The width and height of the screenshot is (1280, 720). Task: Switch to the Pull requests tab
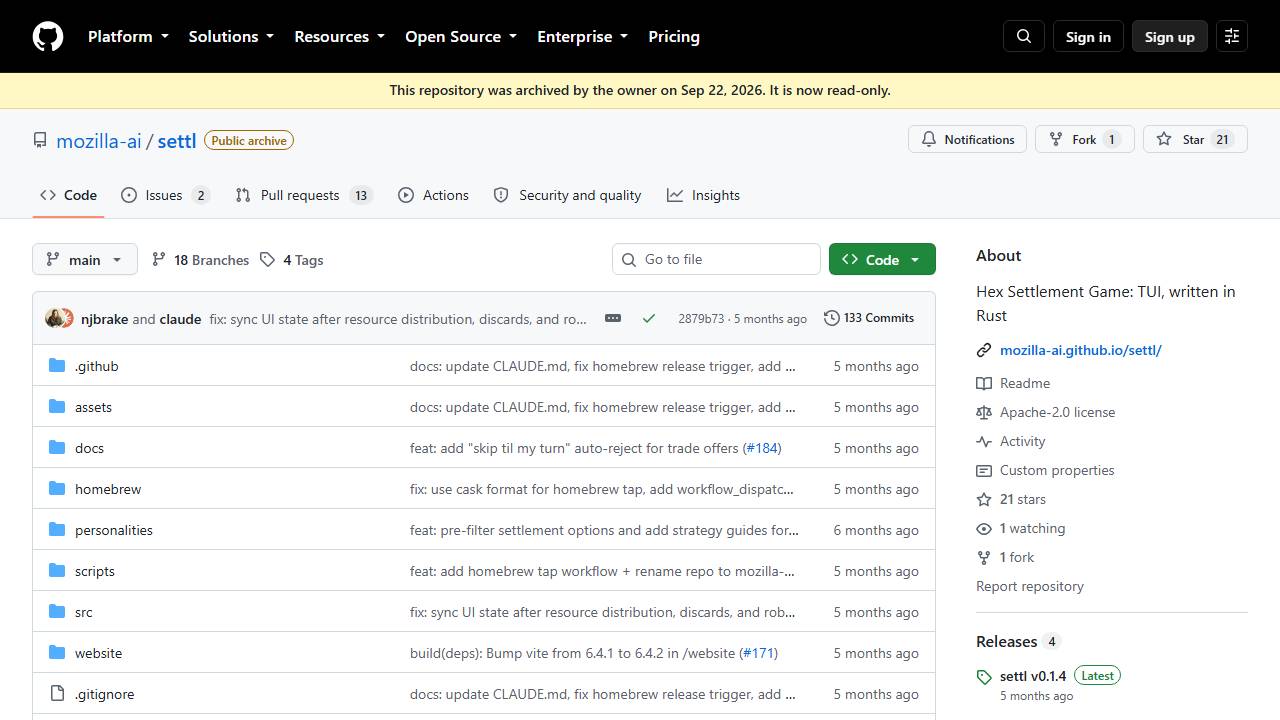(304, 195)
